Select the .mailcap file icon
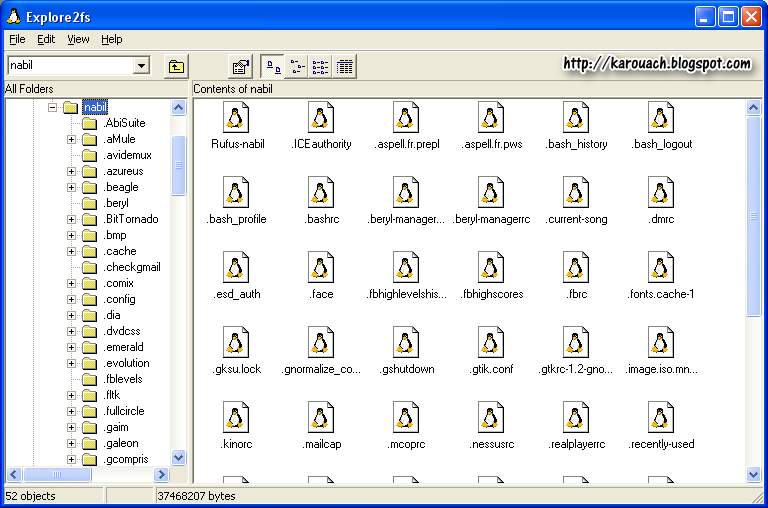This screenshot has width=768, height=508. coord(321,417)
